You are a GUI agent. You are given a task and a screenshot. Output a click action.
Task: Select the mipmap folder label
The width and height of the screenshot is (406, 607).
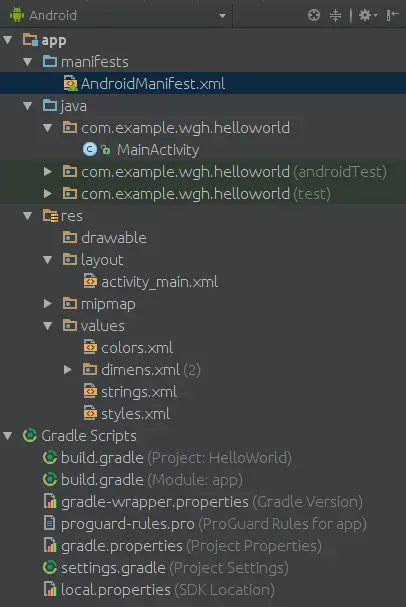pos(108,304)
